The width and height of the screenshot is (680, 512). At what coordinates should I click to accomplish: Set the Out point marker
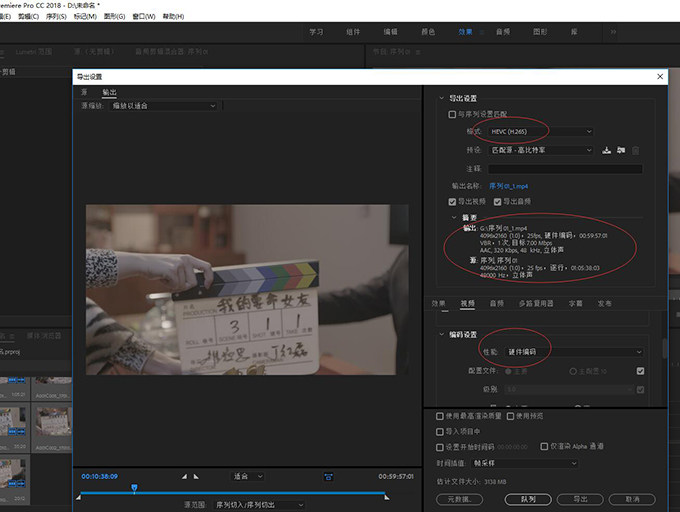point(196,476)
